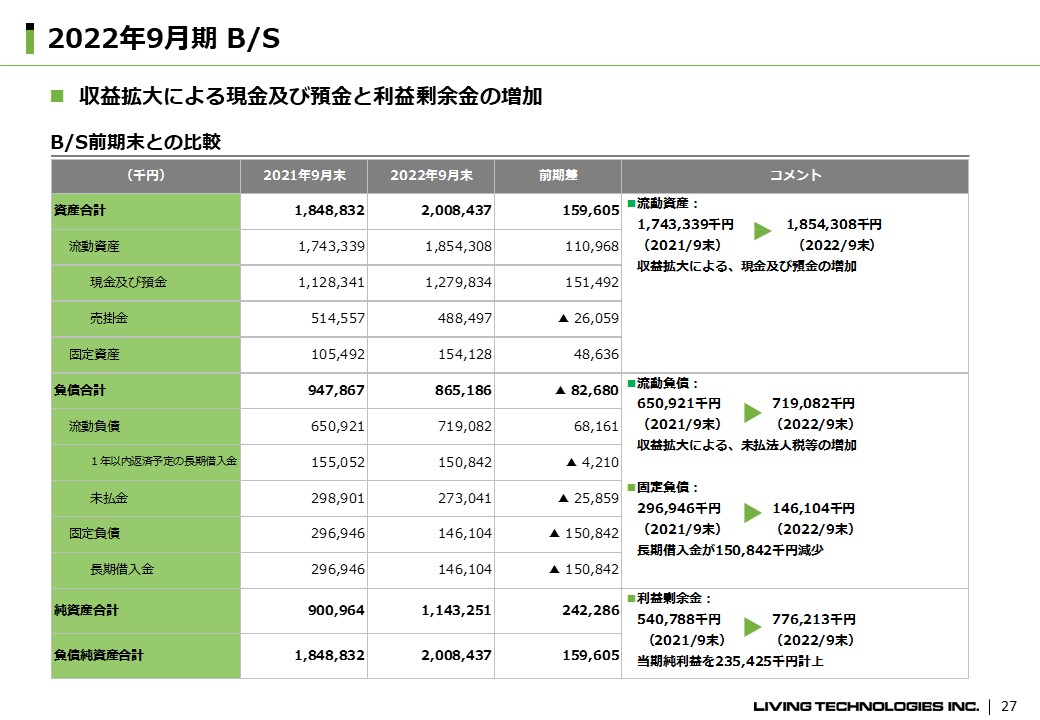Click table cell 650,921 in the 流動負債 row
Screen dimensions: 1040x720
(x=338, y=426)
